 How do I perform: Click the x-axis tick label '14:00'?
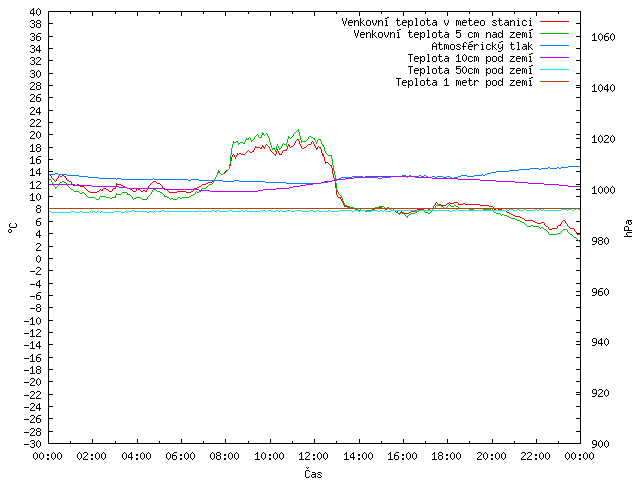click(x=358, y=456)
